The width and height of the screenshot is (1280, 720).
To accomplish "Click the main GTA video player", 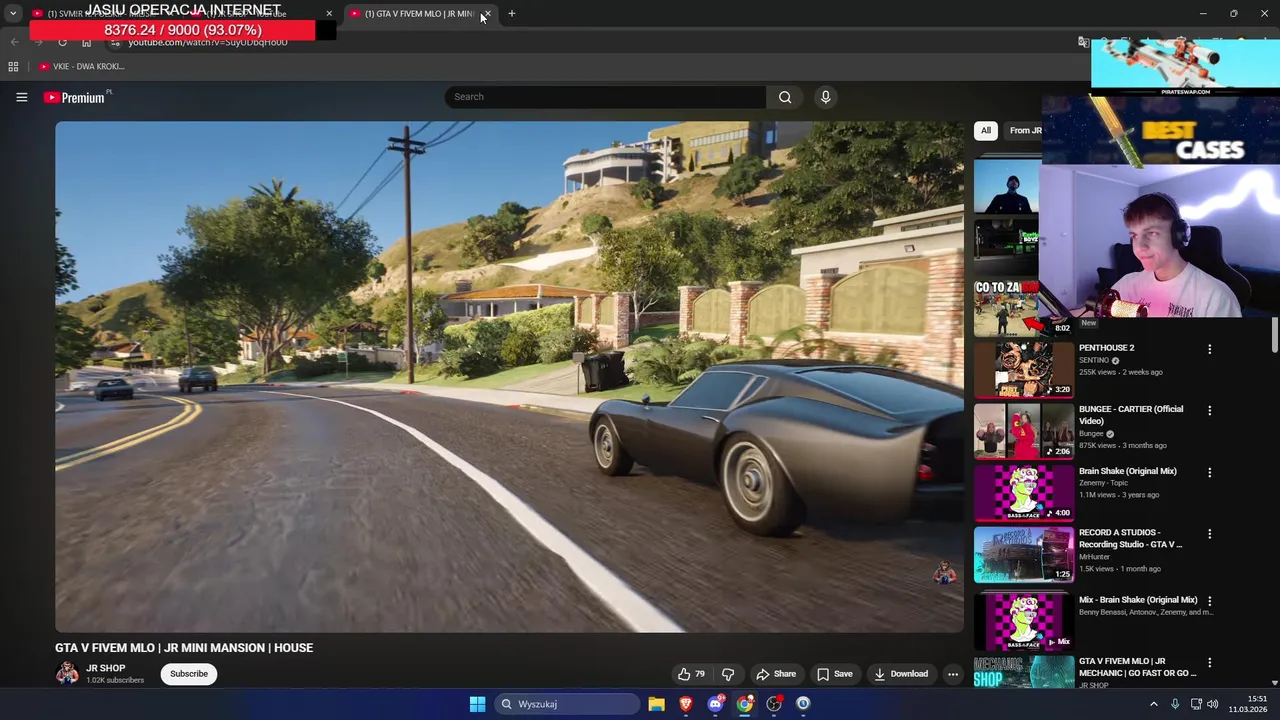I will pyautogui.click(x=509, y=377).
